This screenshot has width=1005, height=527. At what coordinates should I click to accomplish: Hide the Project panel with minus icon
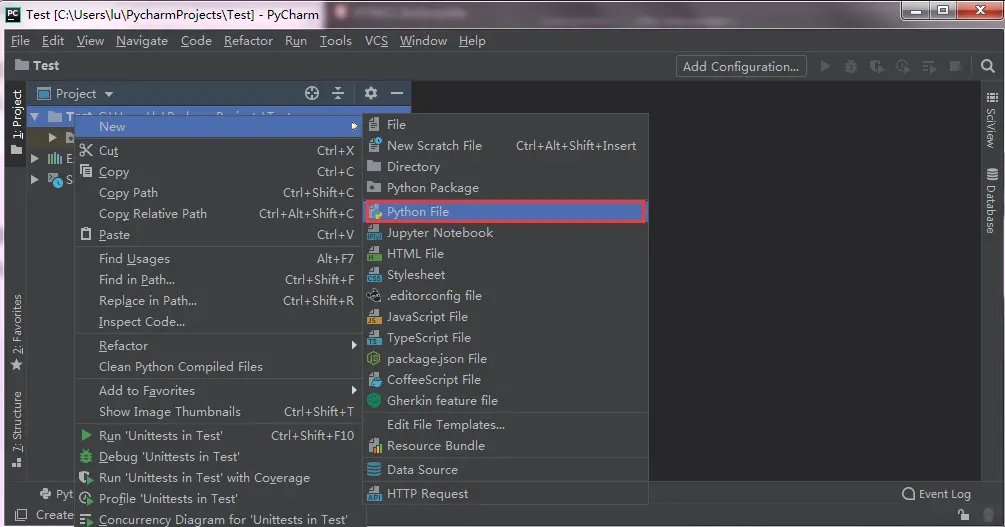pos(397,93)
